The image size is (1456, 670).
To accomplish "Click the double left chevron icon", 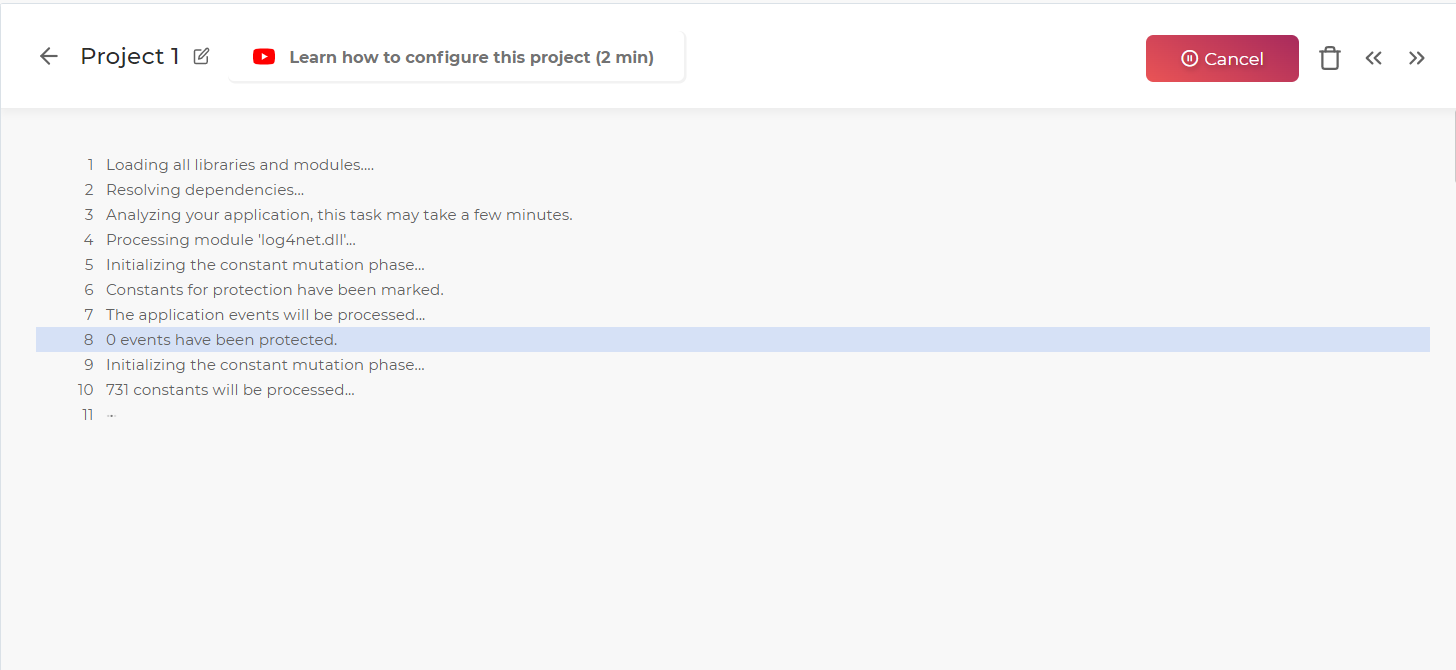I will [x=1374, y=58].
